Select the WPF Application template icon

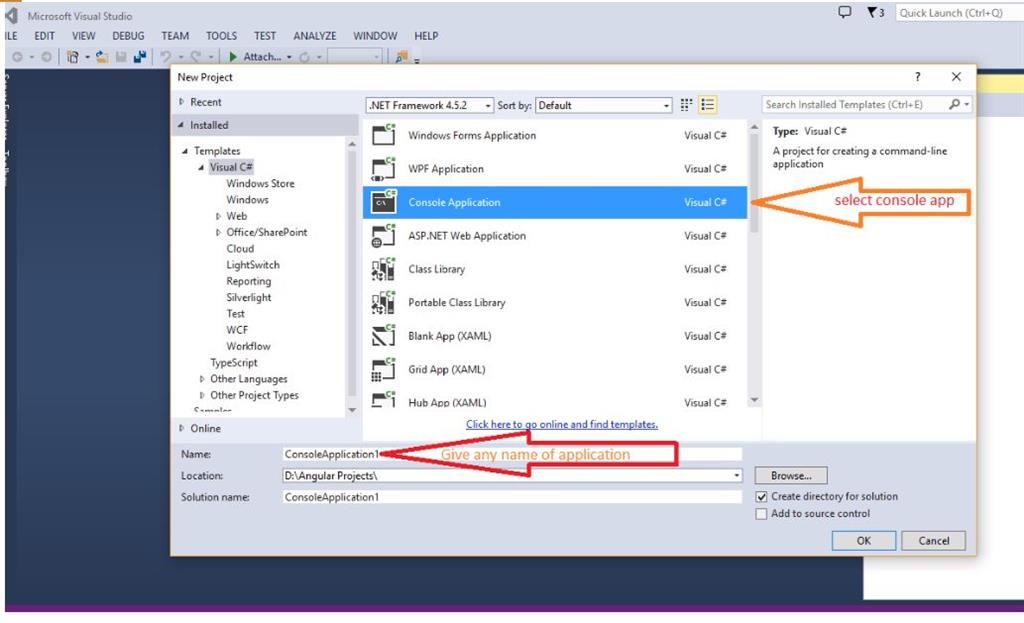point(383,168)
